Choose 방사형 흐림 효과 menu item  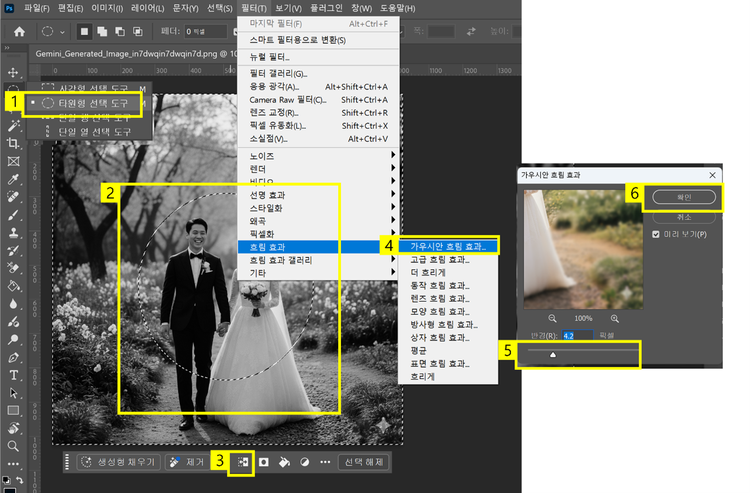pyautogui.click(x=448, y=325)
